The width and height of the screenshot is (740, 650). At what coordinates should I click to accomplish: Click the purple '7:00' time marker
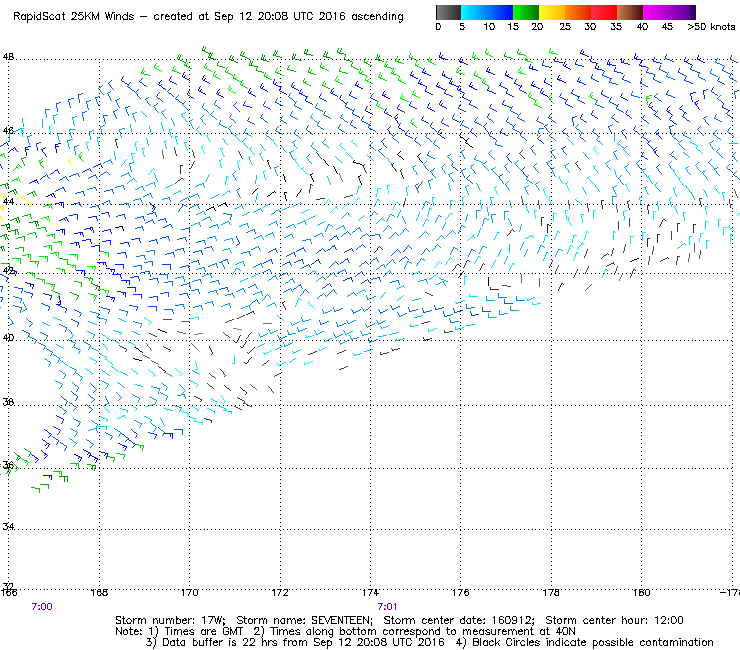click(x=42, y=607)
